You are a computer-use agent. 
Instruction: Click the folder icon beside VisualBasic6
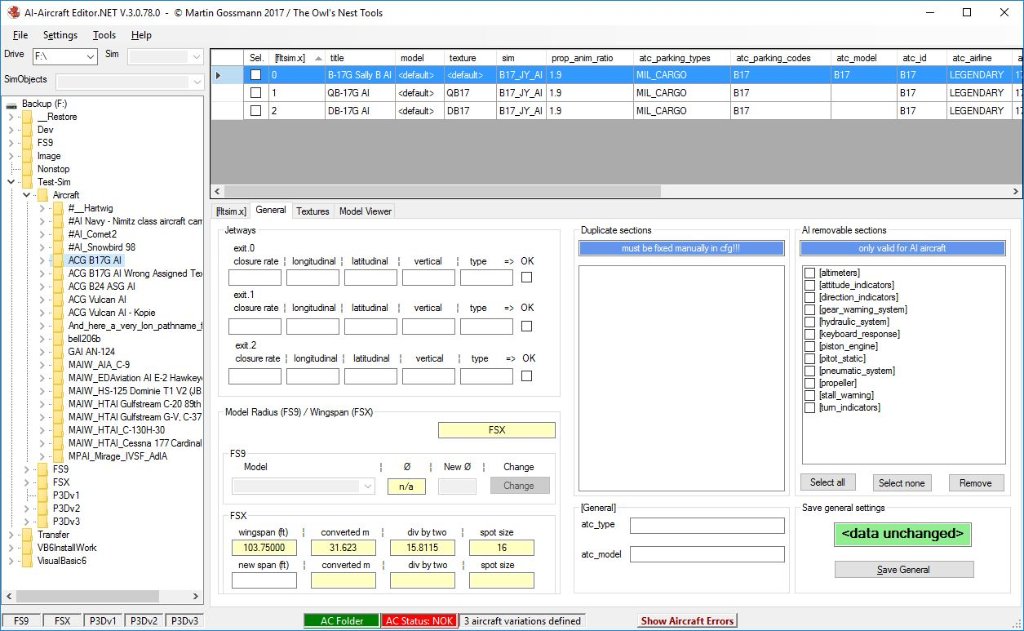click(x=27, y=560)
